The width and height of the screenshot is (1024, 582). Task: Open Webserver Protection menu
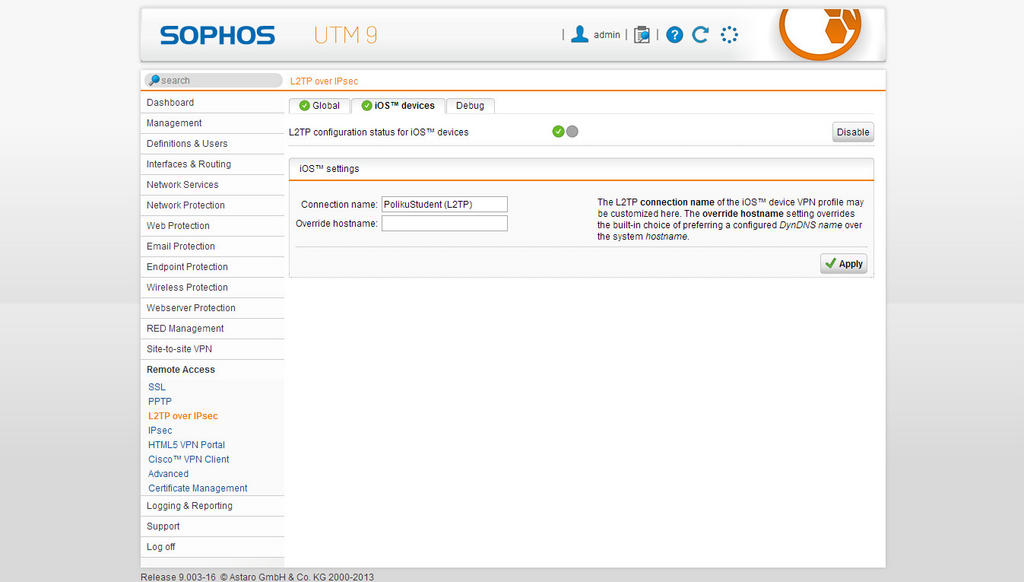click(212, 308)
